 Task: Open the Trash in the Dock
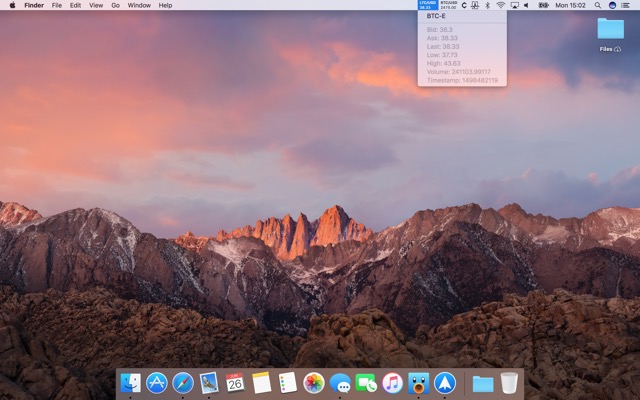click(x=509, y=383)
